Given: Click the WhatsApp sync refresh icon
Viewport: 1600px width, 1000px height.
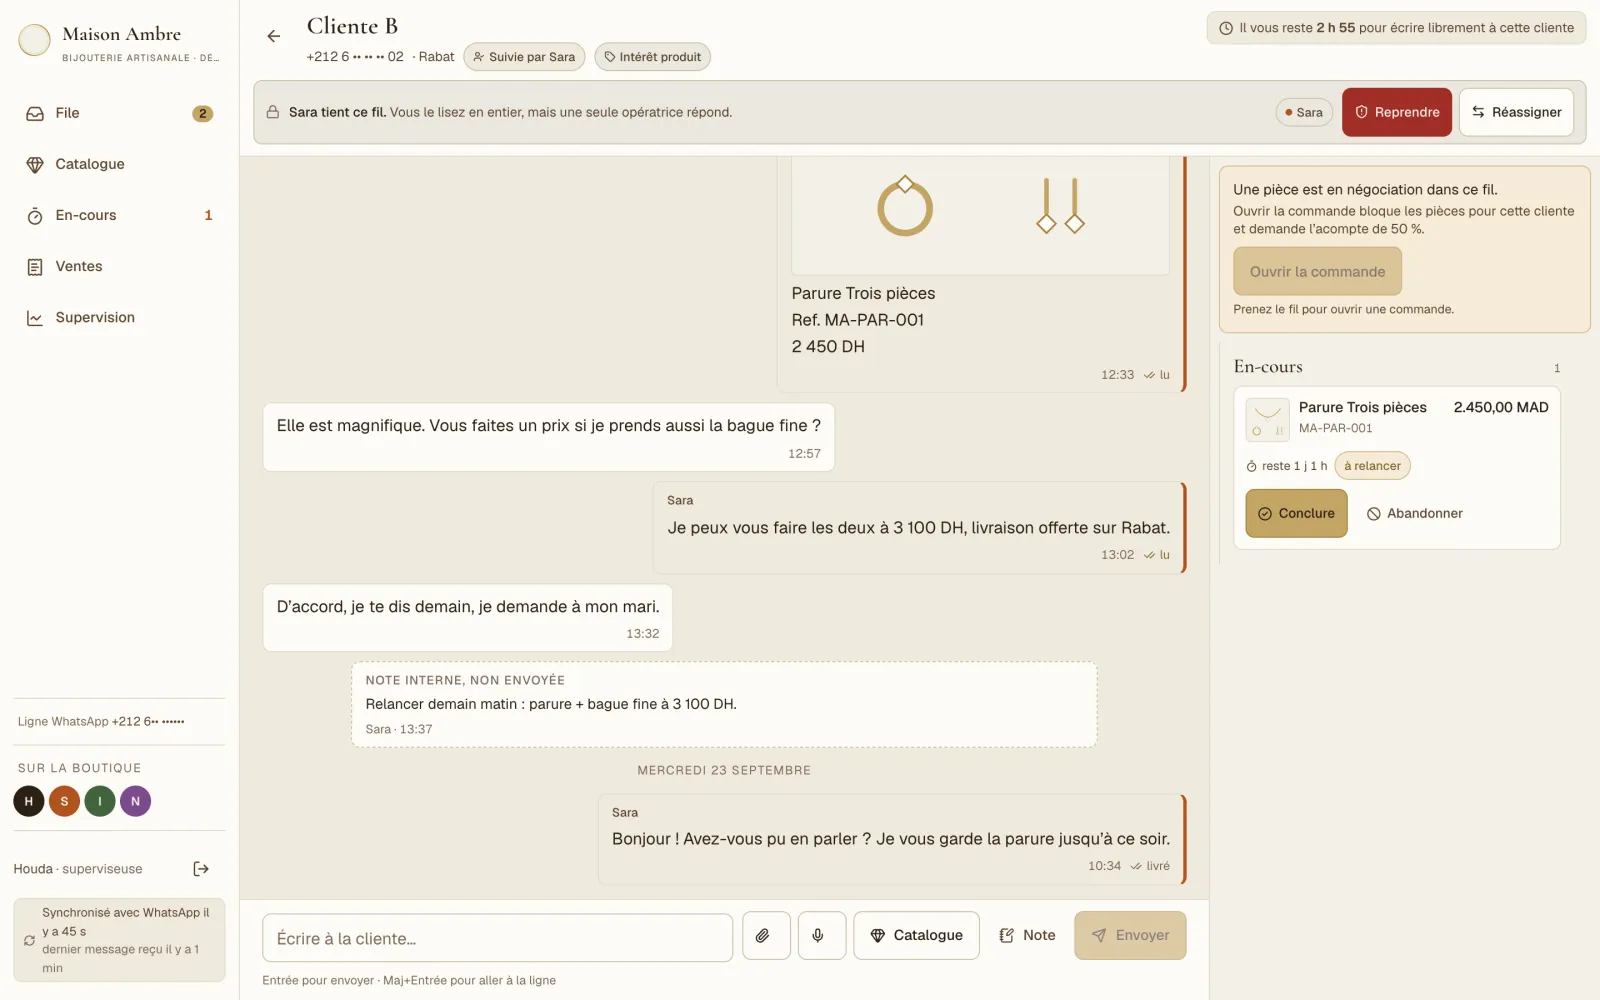Looking at the screenshot, I should pyautogui.click(x=29, y=940).
